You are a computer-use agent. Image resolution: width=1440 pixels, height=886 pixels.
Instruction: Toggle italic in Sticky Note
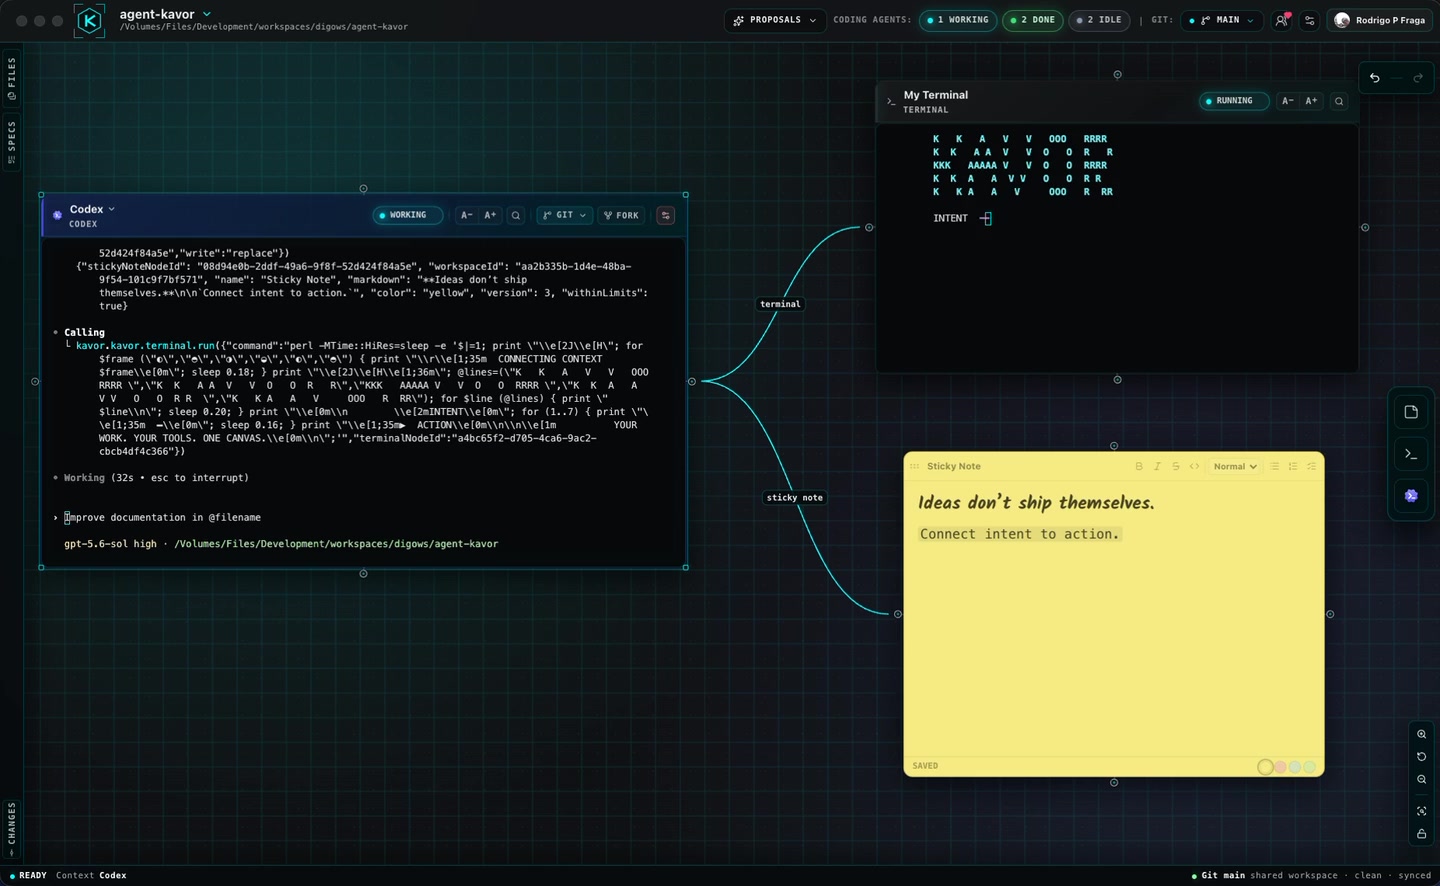[1157, 466]
